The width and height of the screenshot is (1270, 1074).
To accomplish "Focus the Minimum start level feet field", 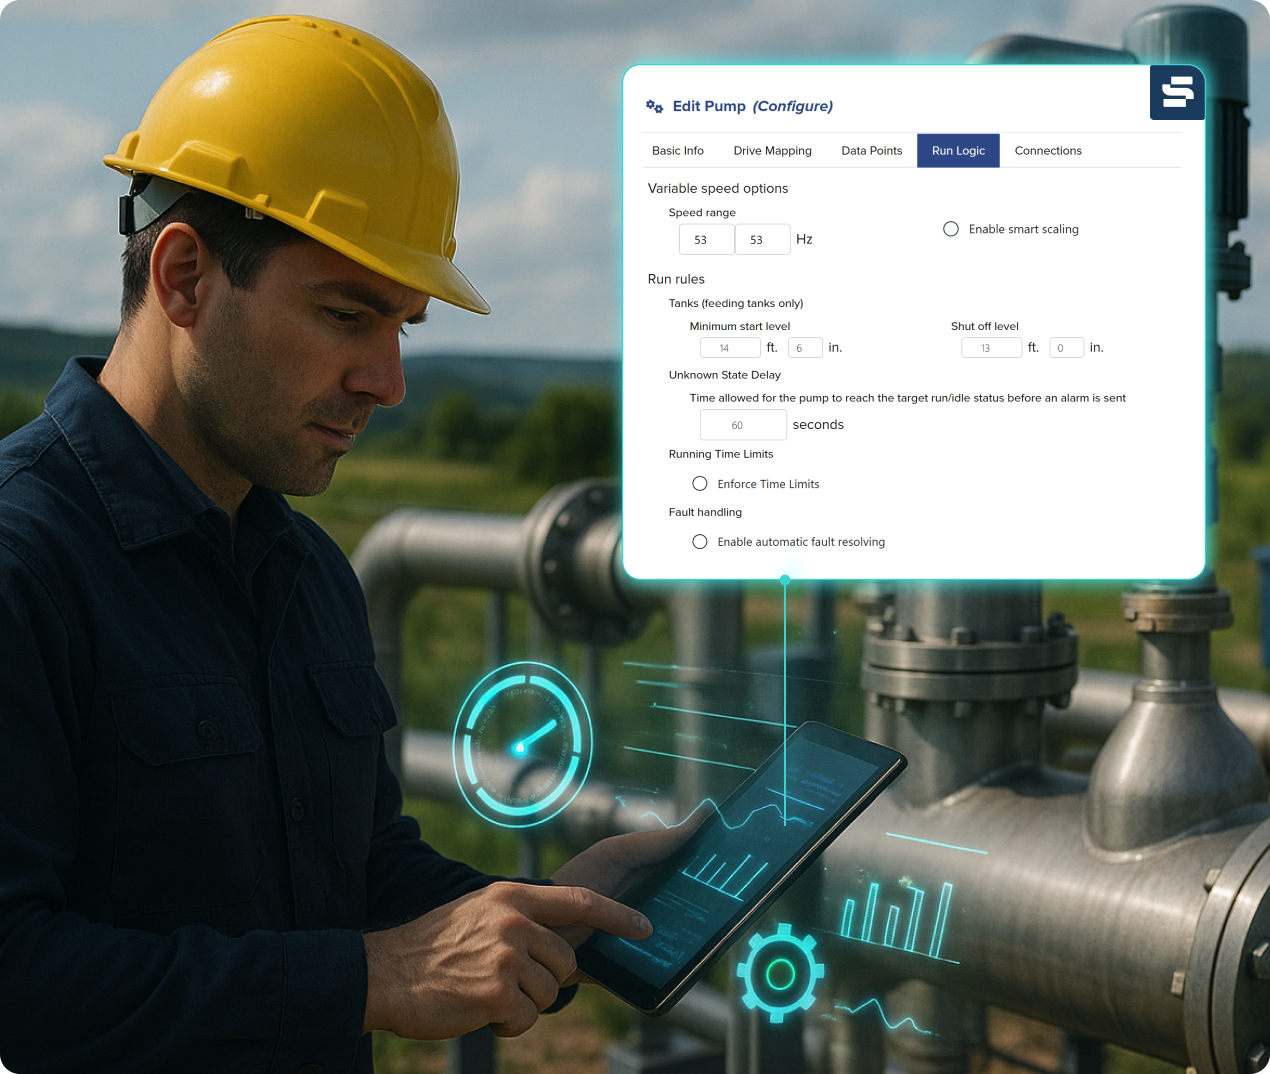I will point(730,348).
